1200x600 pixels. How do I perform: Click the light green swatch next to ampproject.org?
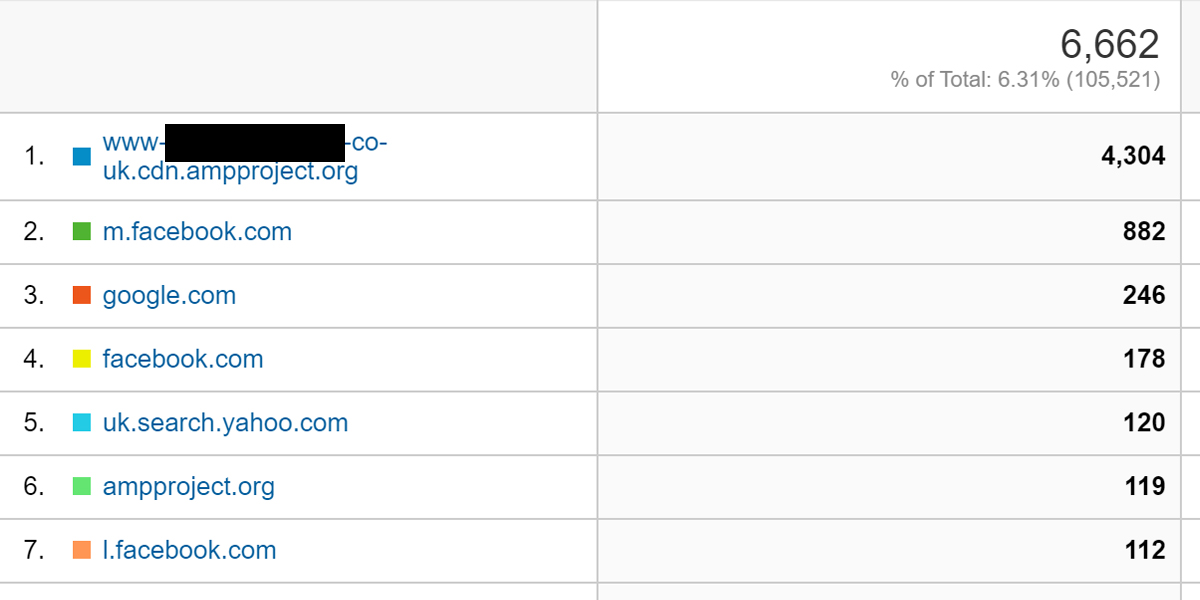tap(82, 487)
